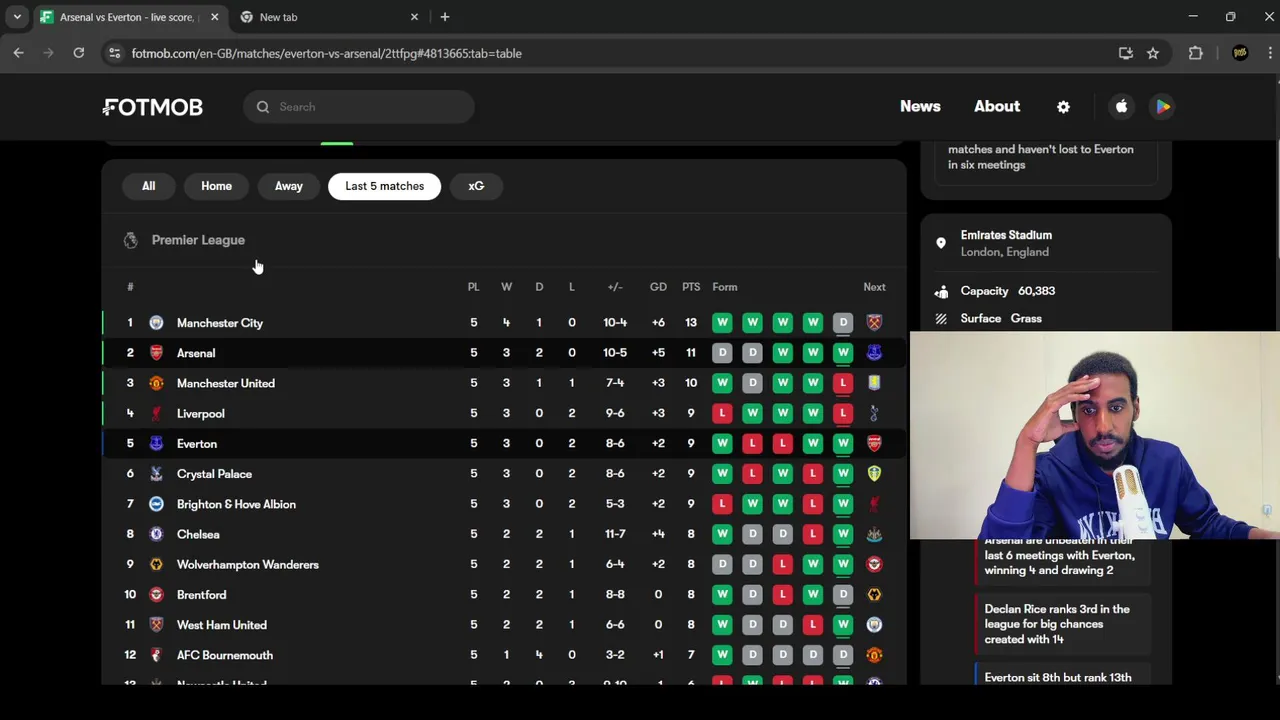The width and height of the screenshot is (1280, 720).
Task: Click the Emirates Stadium venue name
Action: (x=1006, y=235)
